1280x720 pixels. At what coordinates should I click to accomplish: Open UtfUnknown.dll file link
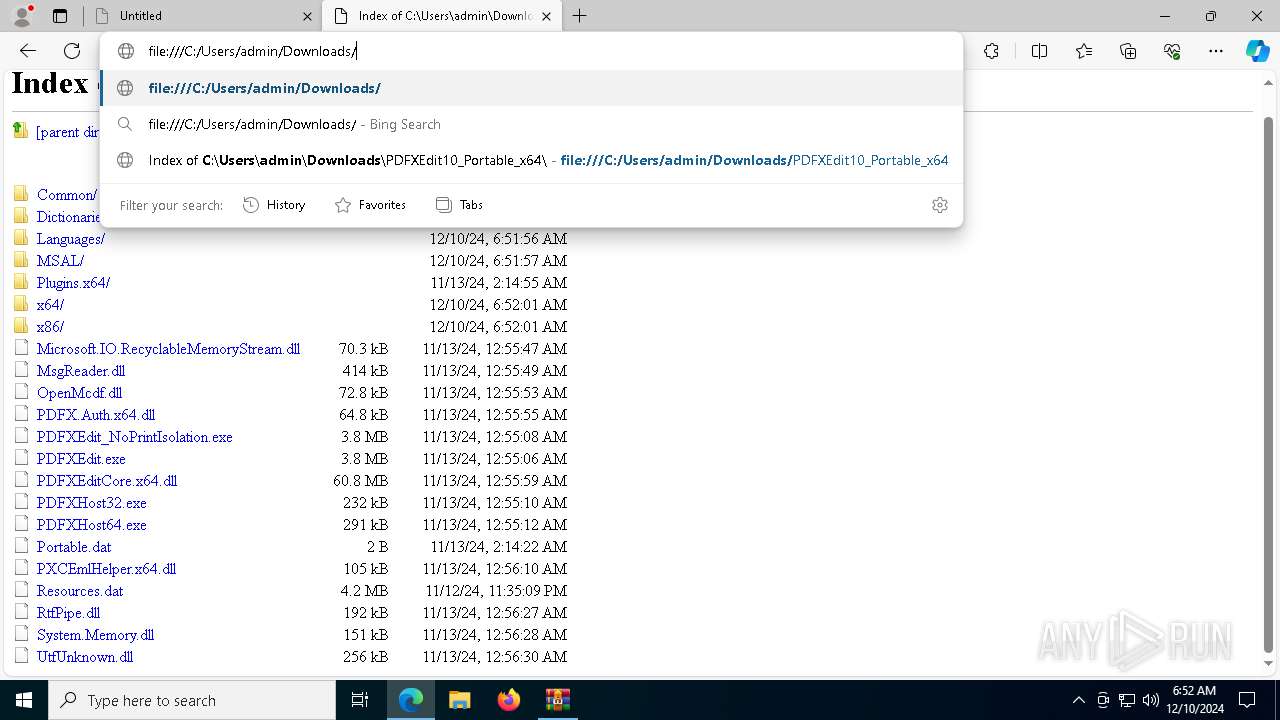85,657
